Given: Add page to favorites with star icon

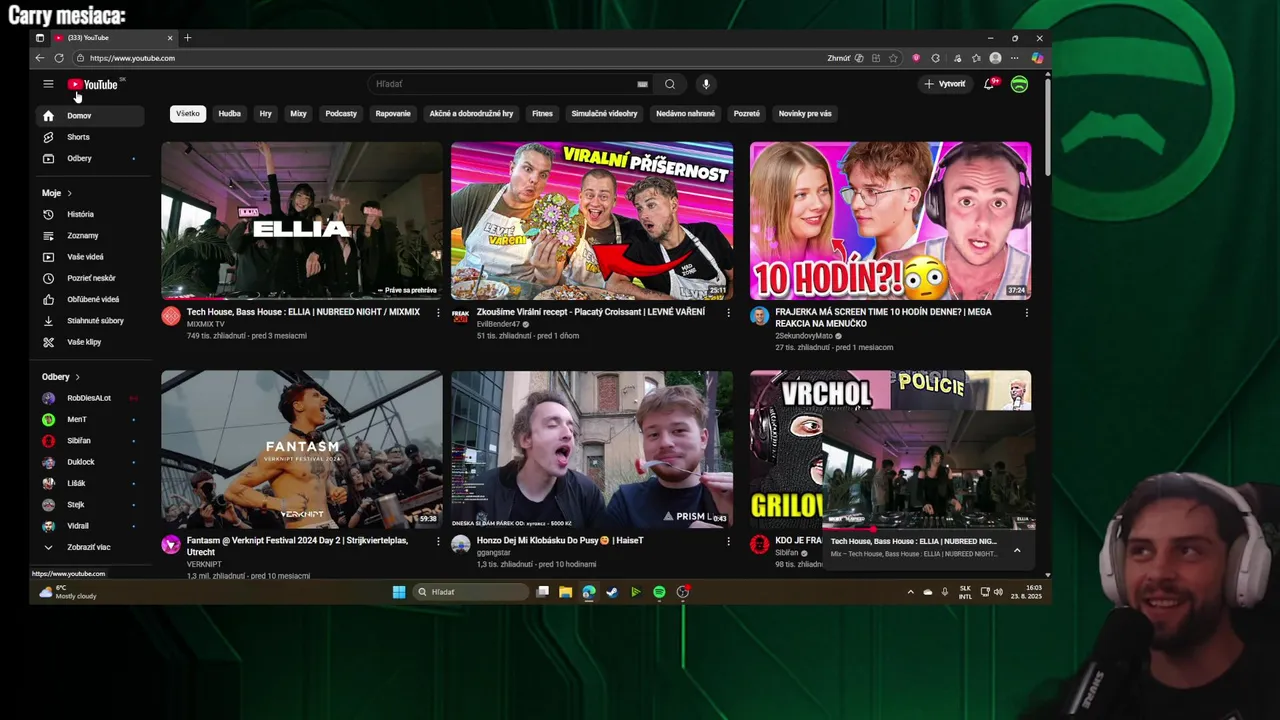Looking at the screenshot, I should (x=893, y=58).
